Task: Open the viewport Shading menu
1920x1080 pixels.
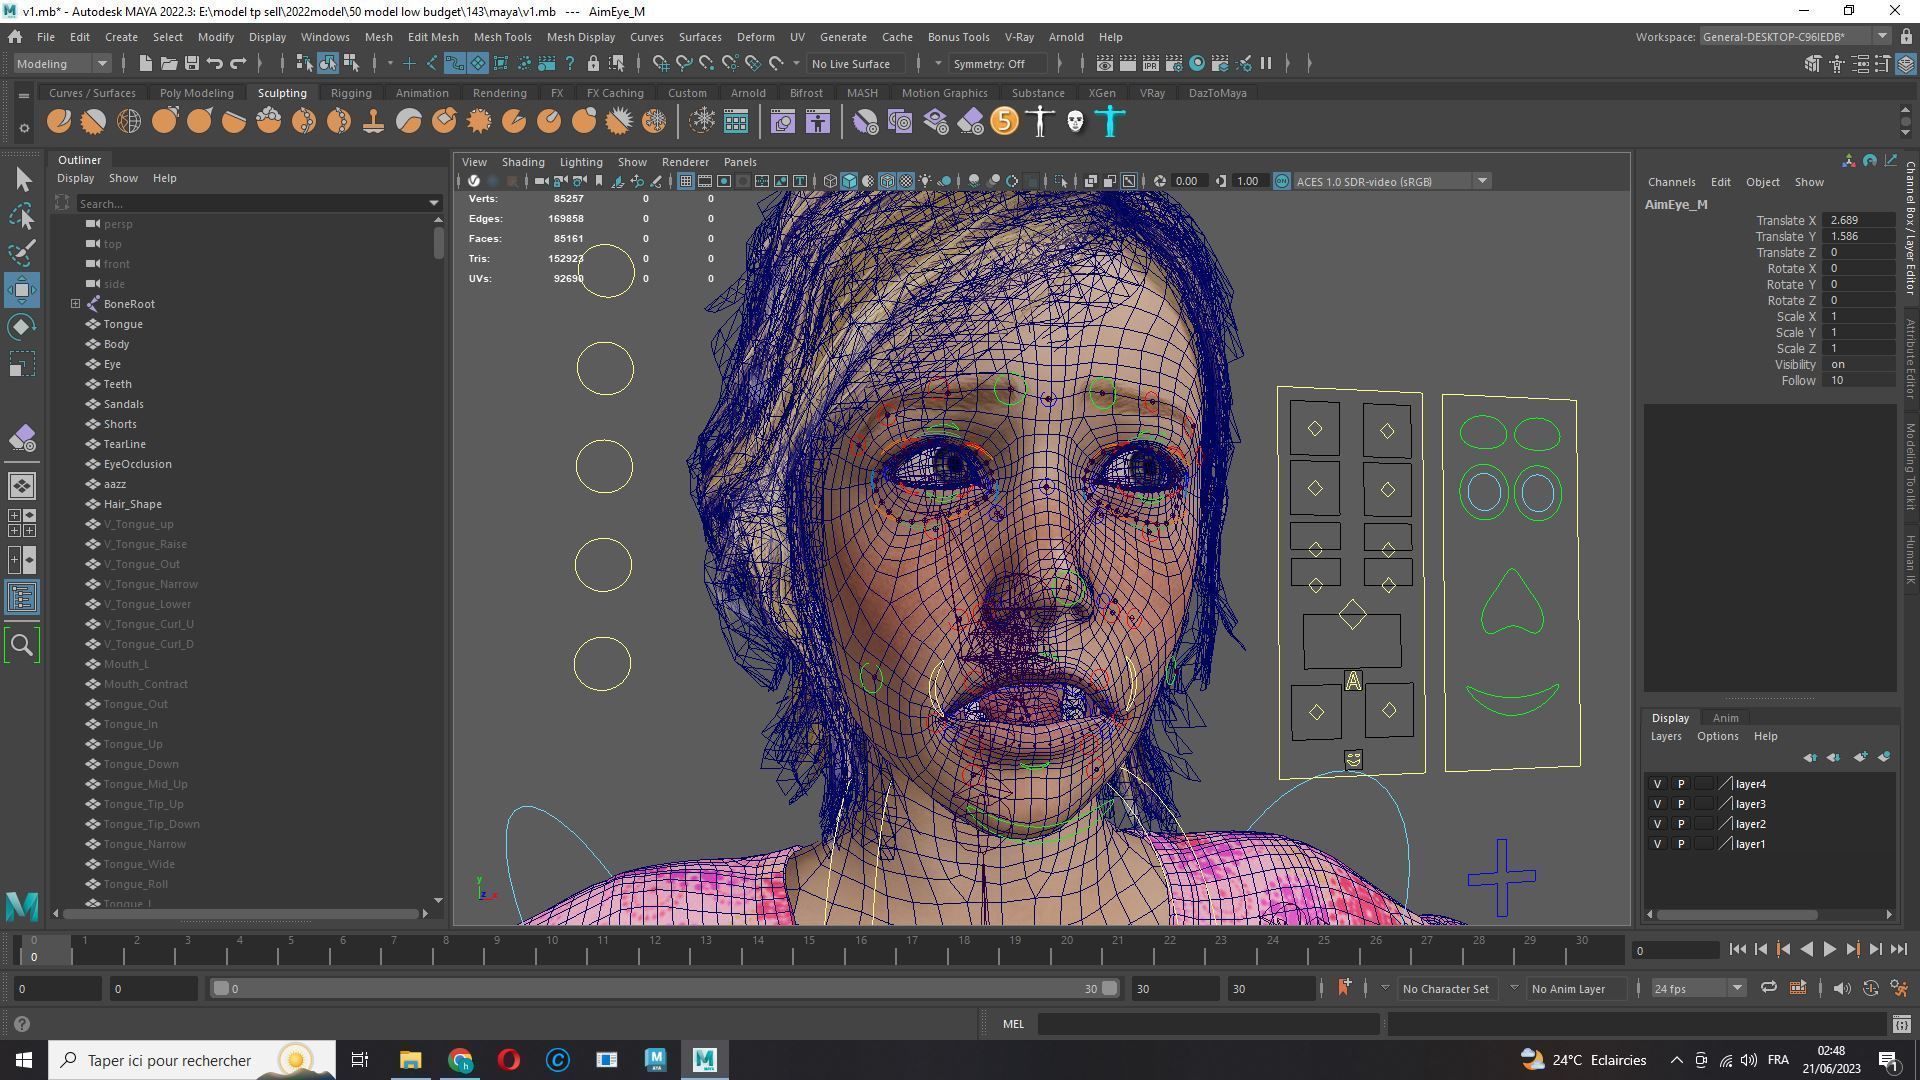Action: 522,162
